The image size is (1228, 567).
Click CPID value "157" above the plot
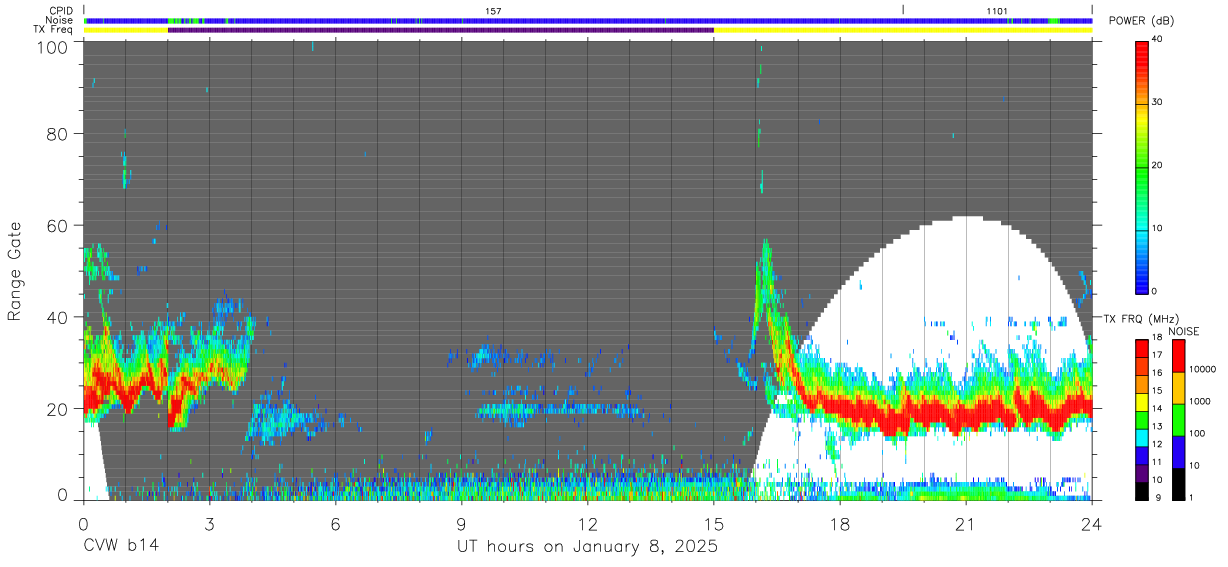pyautogui.click(x=493, y=10)
